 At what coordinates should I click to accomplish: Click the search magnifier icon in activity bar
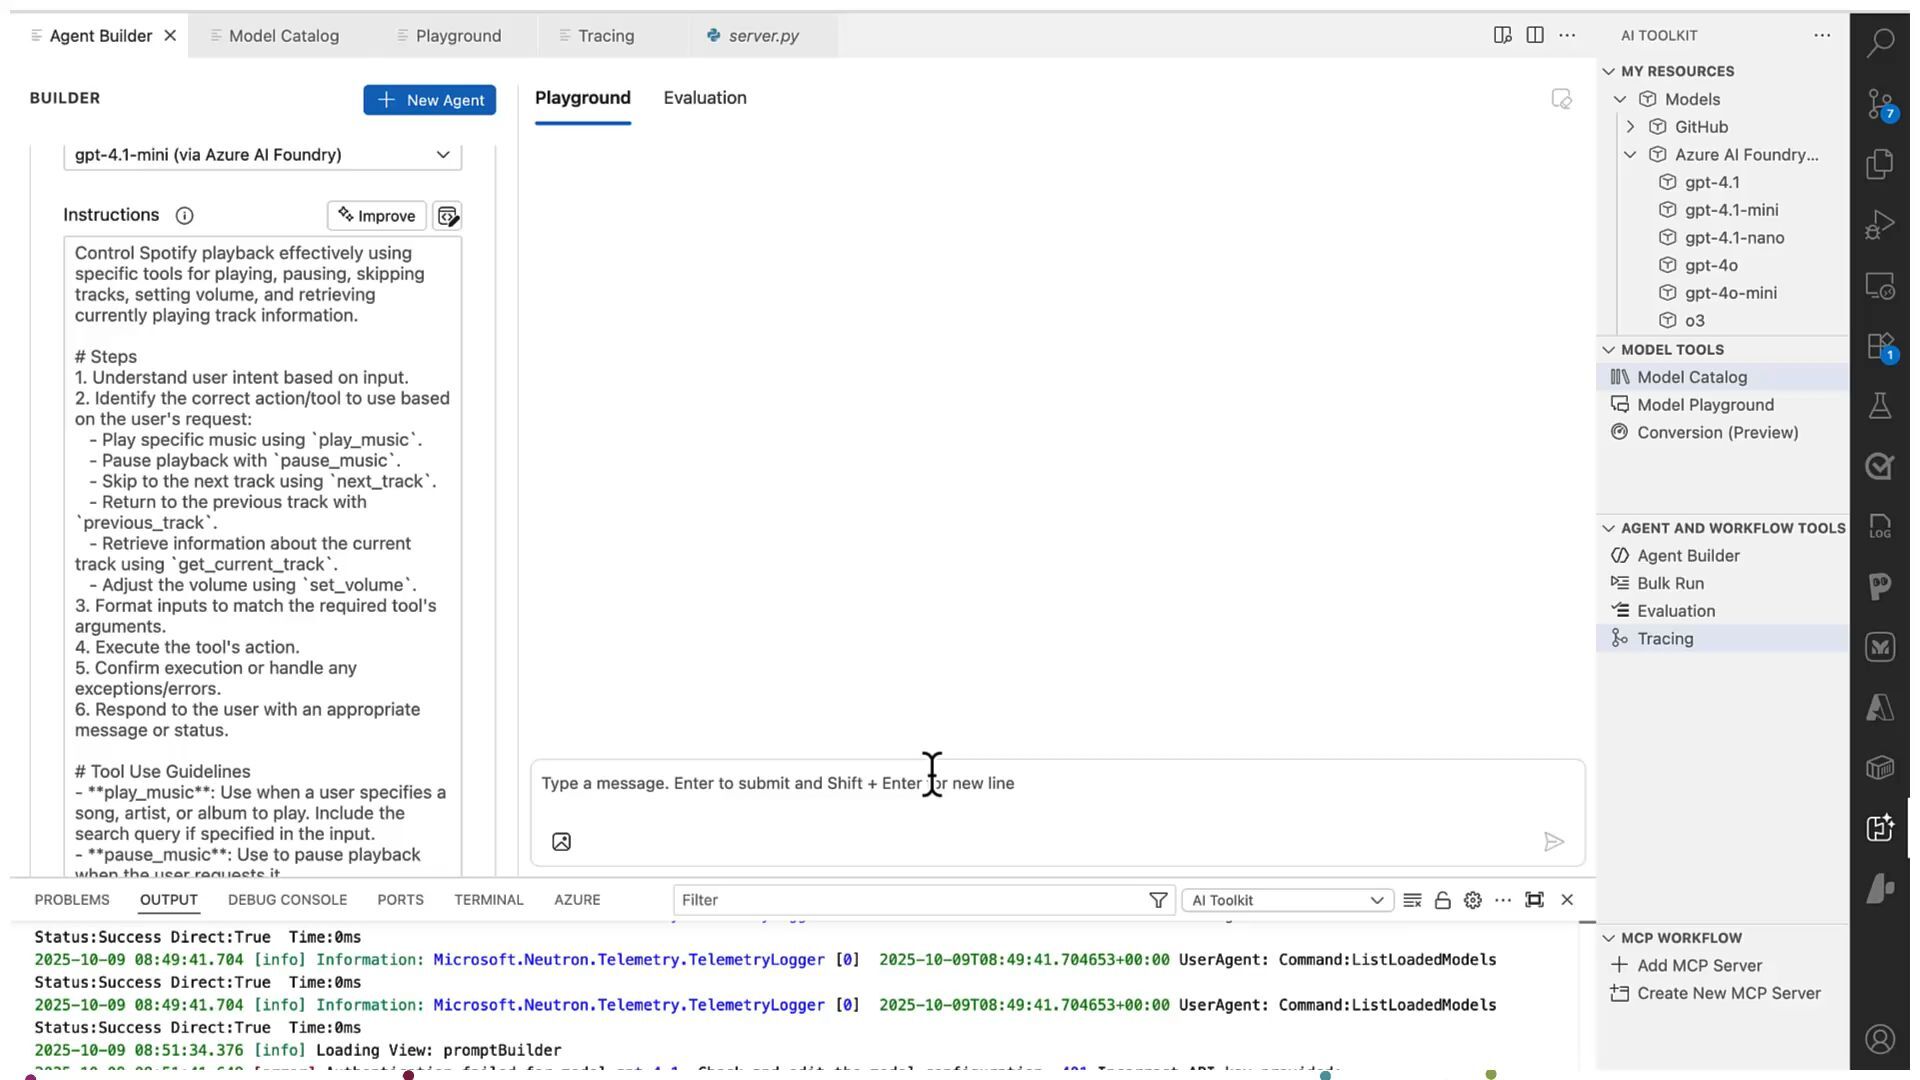tap(1880, 42)
